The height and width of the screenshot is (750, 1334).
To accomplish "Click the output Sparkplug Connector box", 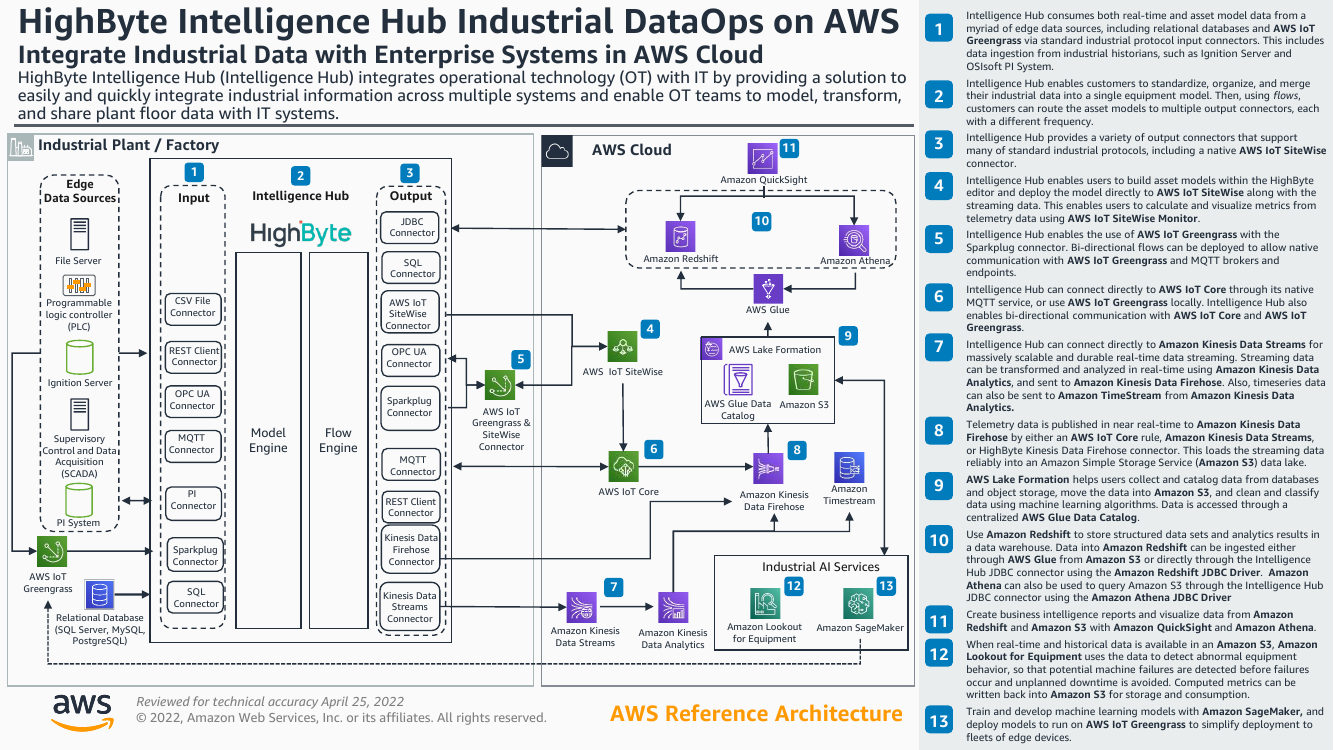I will pos(409,407).
